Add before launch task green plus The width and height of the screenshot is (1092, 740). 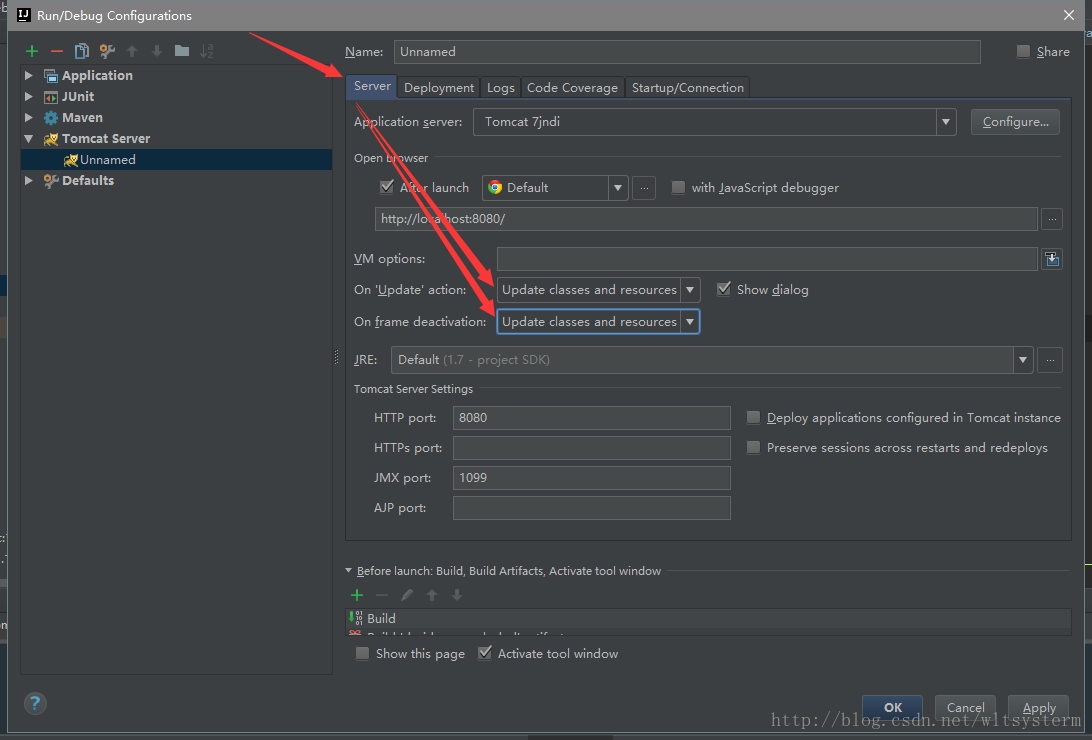point(357,595)
